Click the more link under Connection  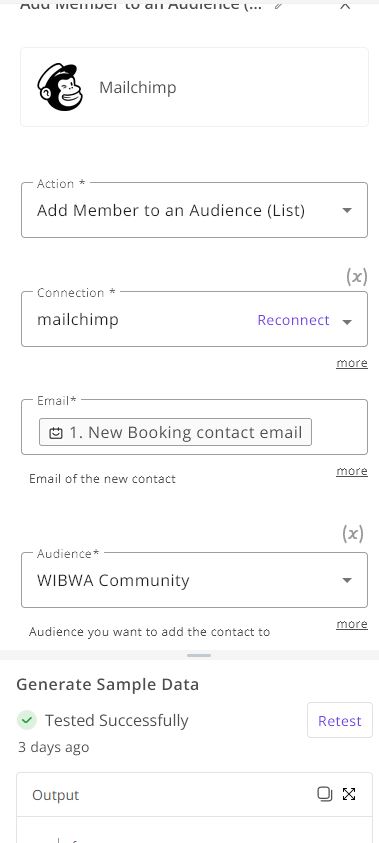352,363
